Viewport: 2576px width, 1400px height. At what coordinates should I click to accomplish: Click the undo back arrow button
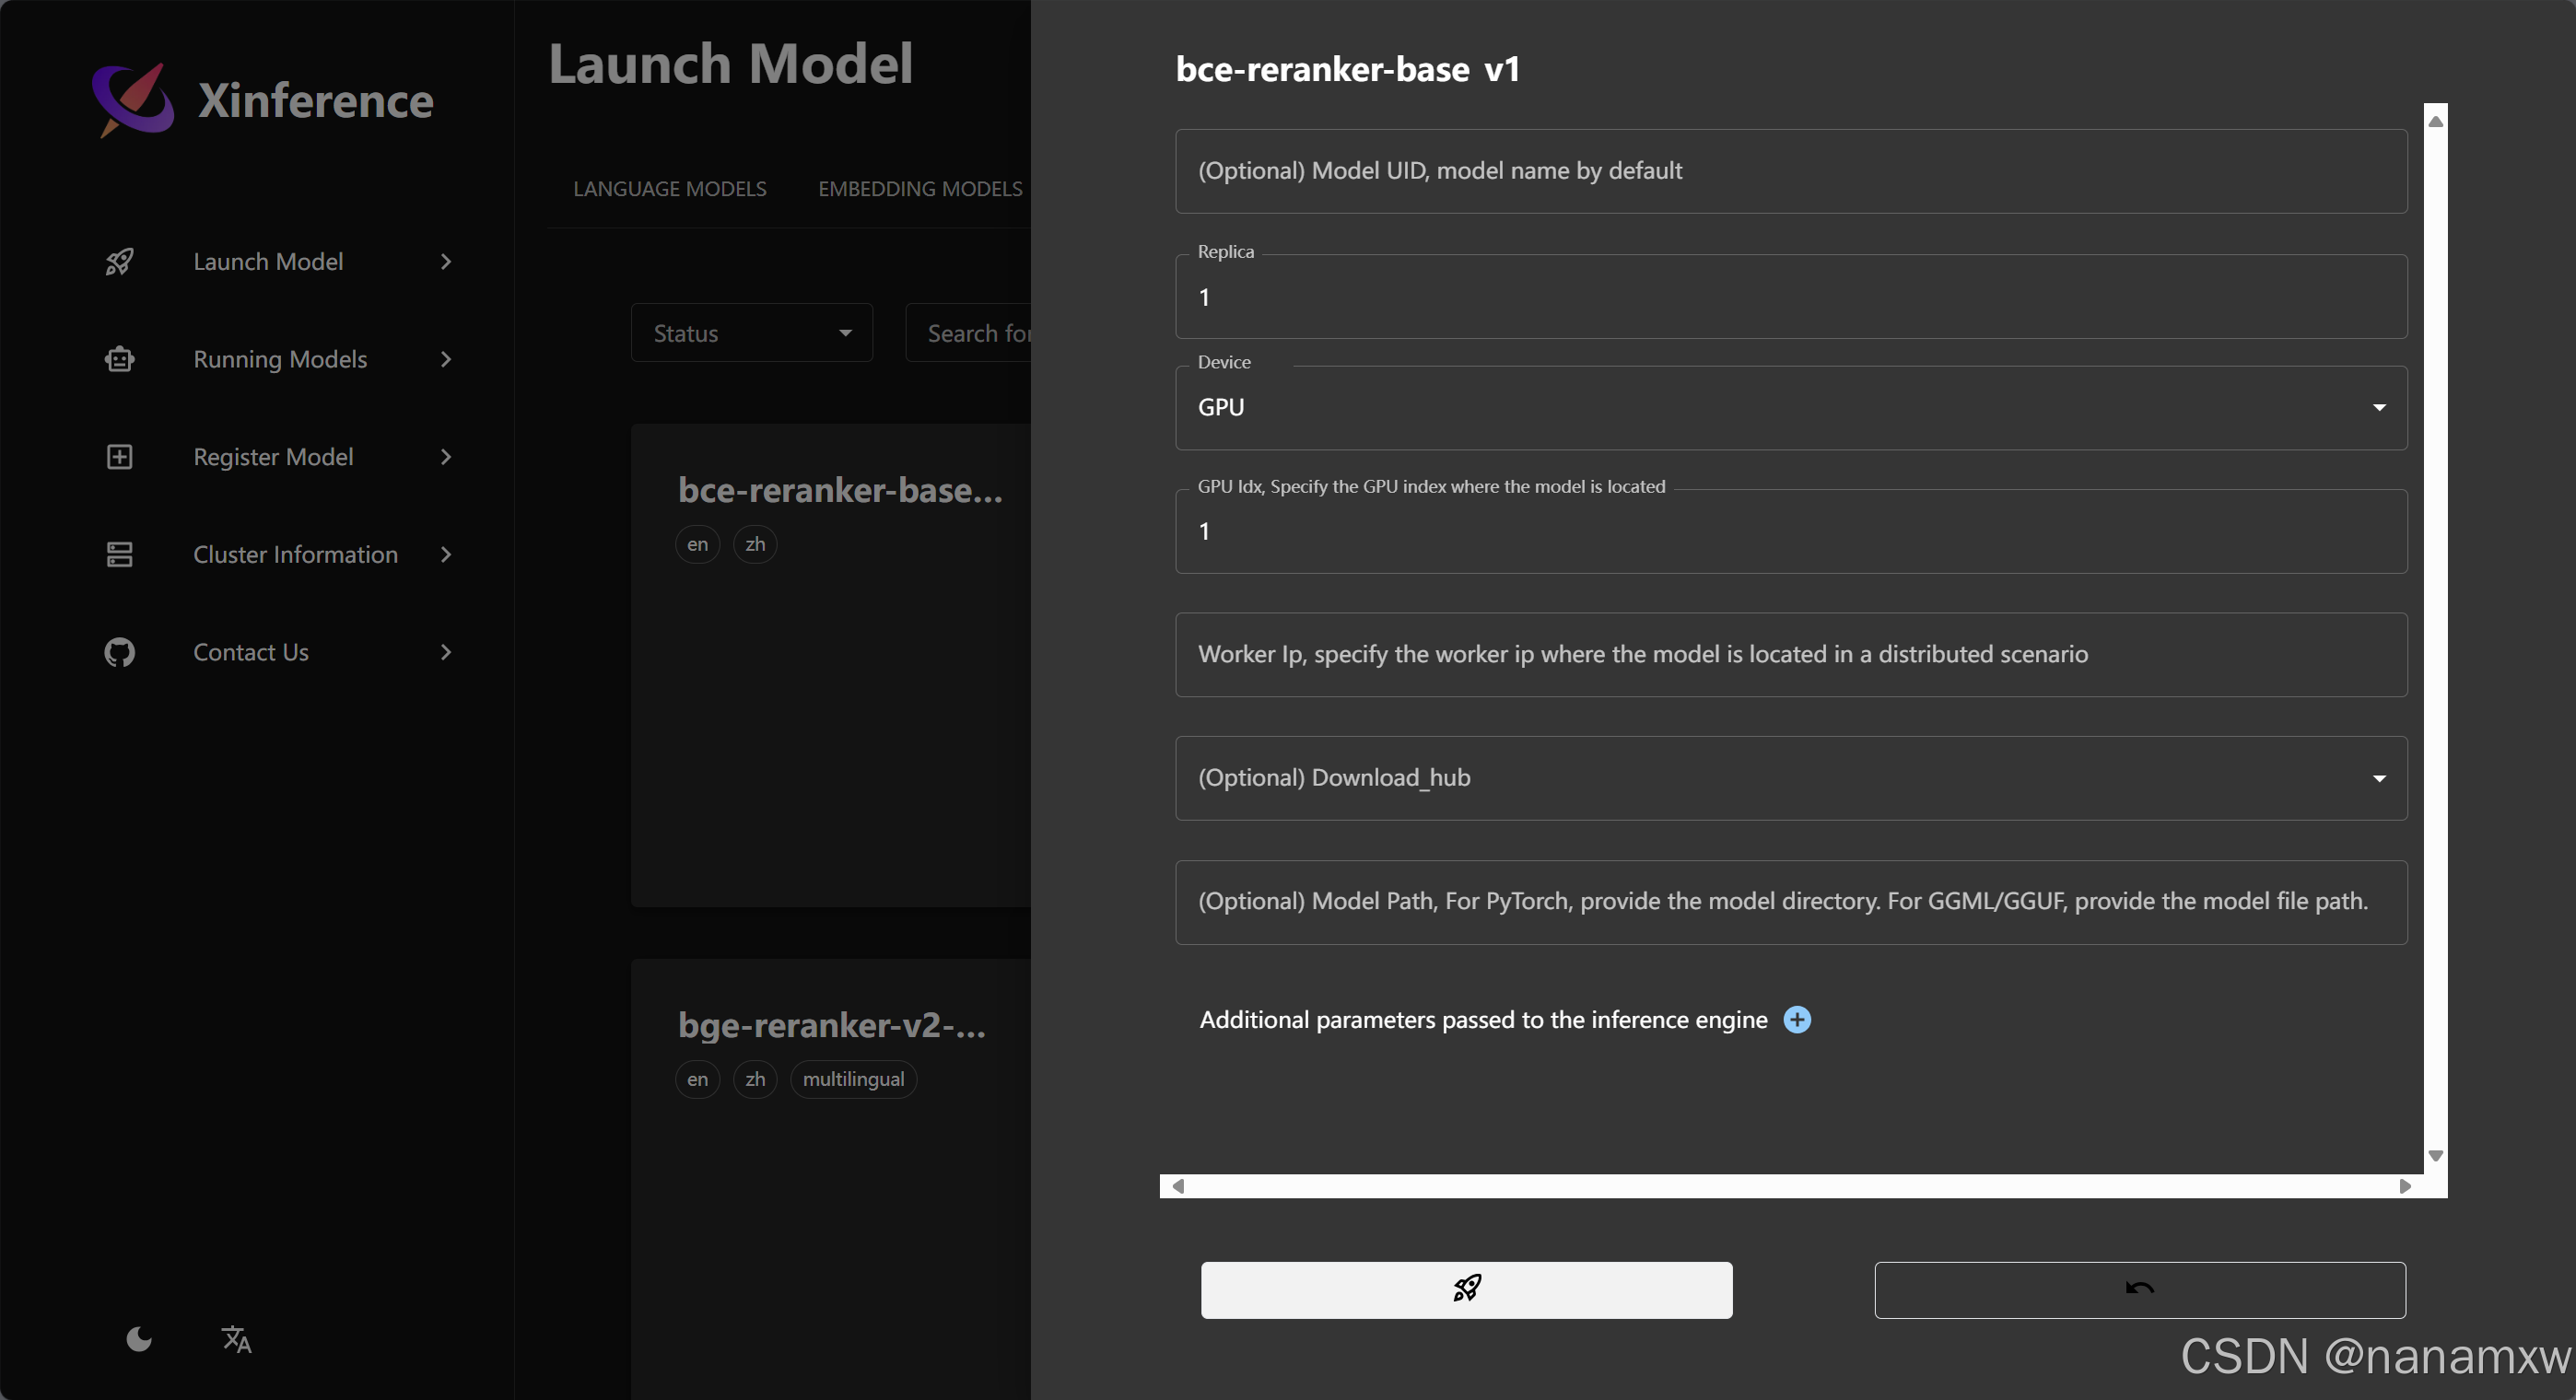[x=2139, y=1289]
